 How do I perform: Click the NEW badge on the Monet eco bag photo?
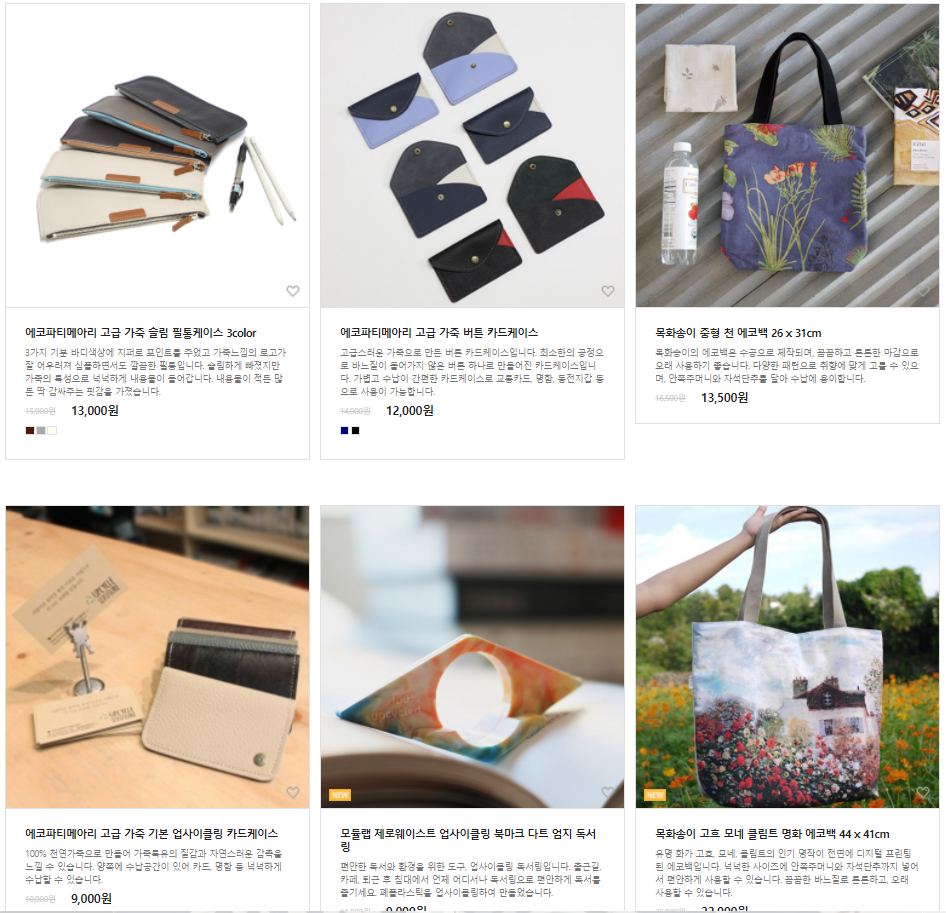coord(655,795)
